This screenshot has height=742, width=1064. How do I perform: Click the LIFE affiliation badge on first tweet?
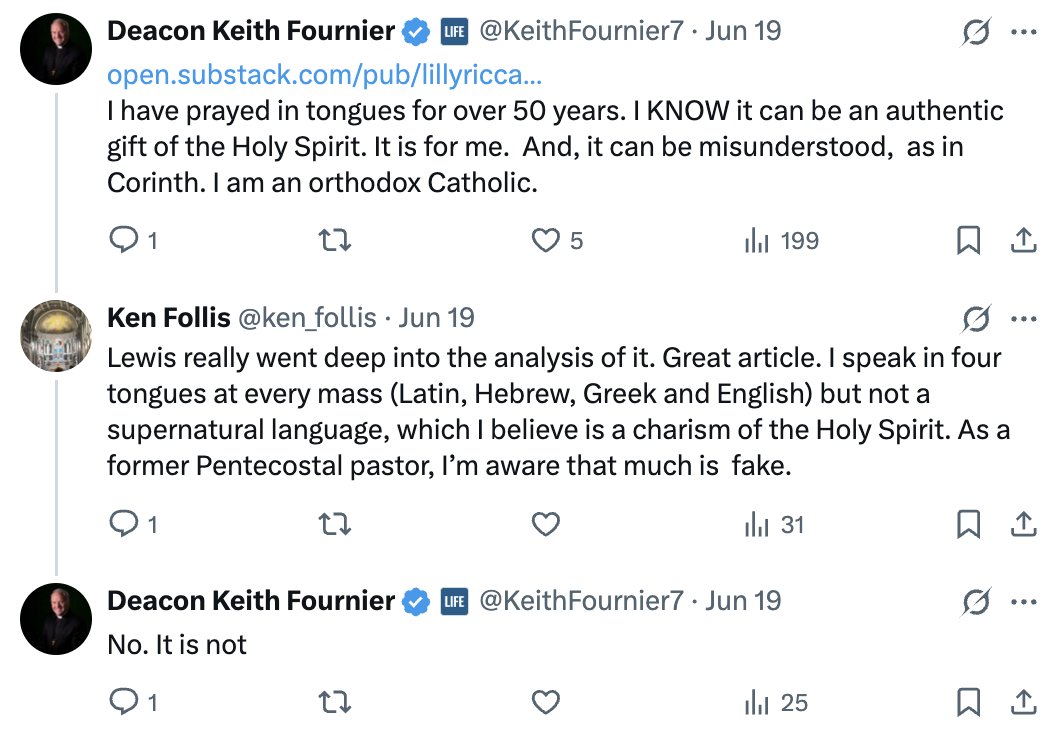[x=455, y=33]
